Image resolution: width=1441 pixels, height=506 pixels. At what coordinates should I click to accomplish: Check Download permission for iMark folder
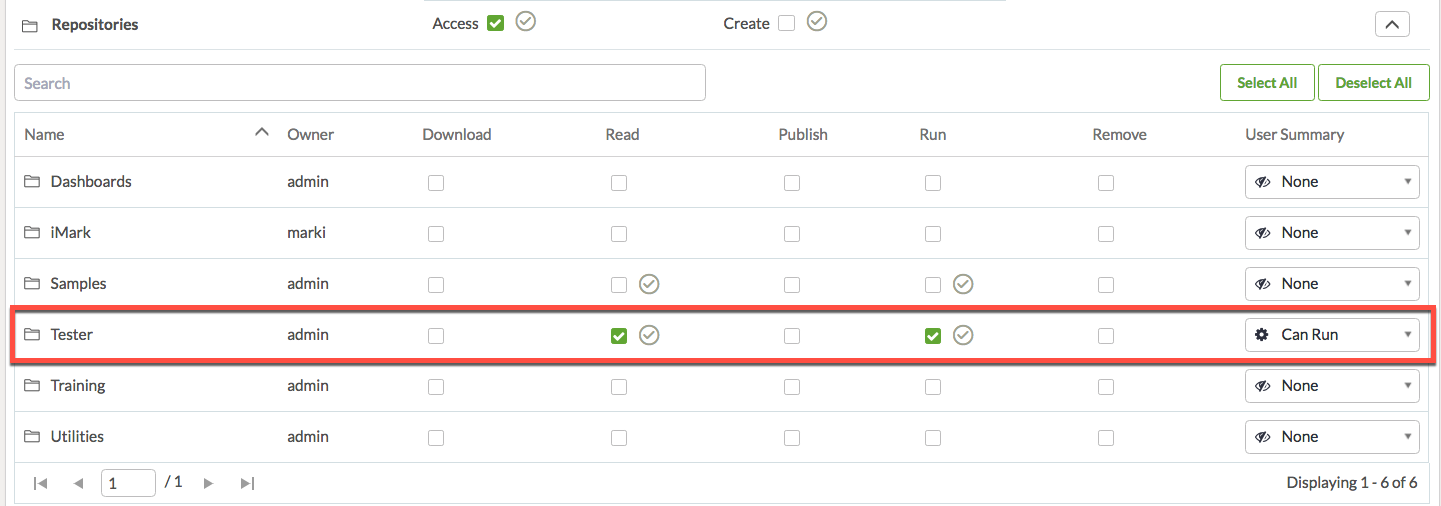(x=436, y=233)
